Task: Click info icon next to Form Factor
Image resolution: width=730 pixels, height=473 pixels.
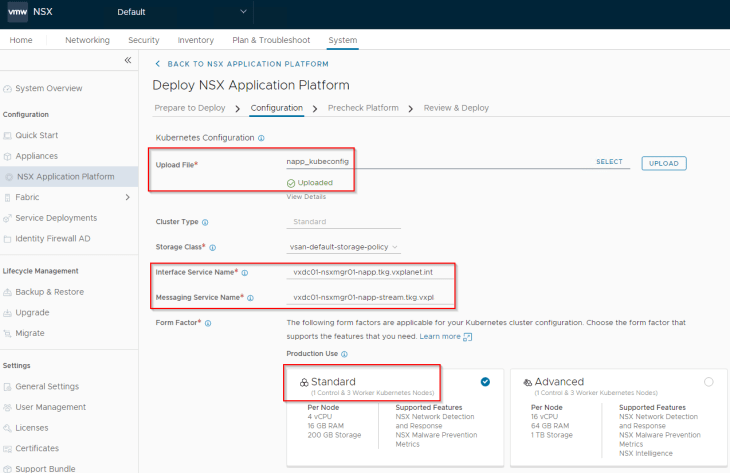Action: tap(208, 323)
